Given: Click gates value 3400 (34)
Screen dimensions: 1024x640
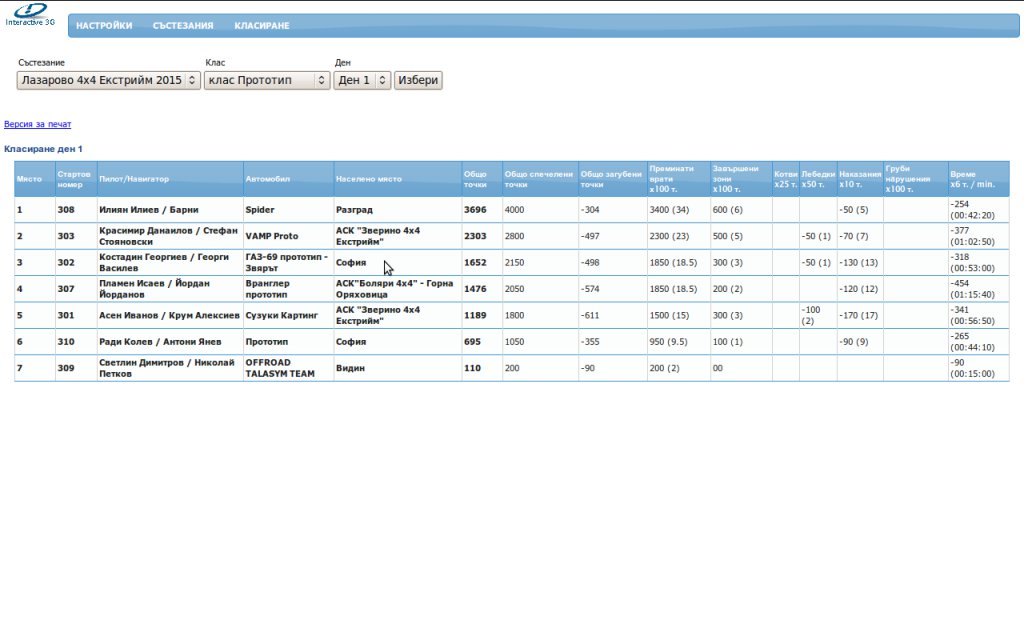Looking at the screenshot, I should pos(669,210).
